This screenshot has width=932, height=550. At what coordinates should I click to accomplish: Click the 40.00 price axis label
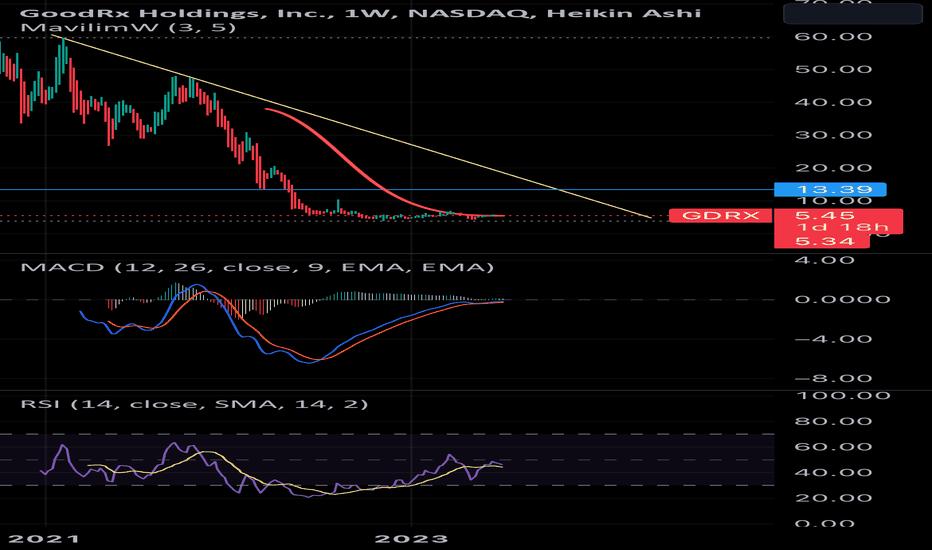[x=833, y=102]
